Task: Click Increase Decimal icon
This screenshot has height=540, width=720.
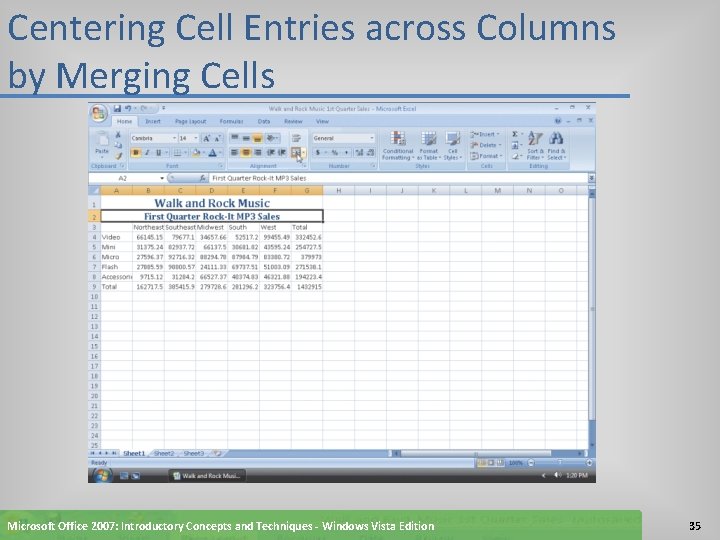Action: [x=359, y=152]
